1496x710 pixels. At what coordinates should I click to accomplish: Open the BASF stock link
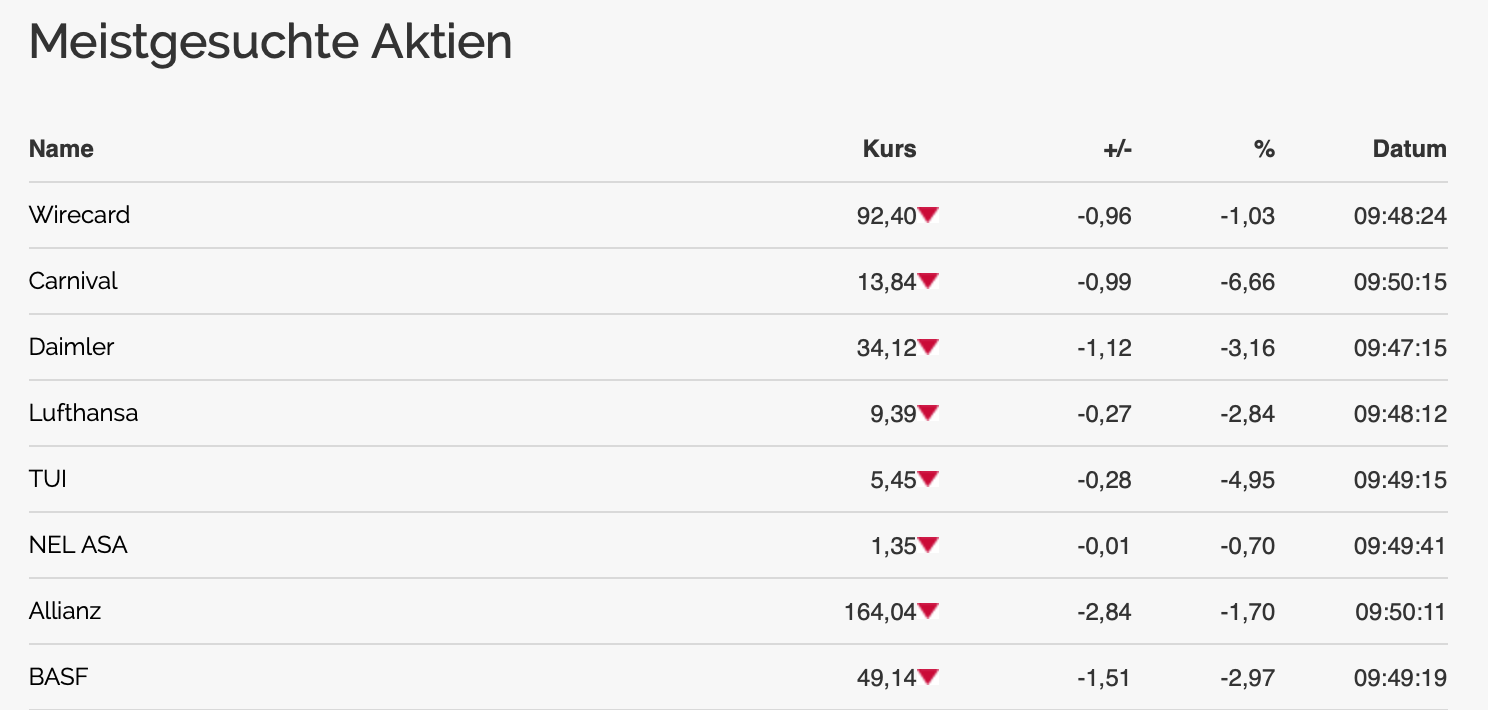[x=58, y=677]
